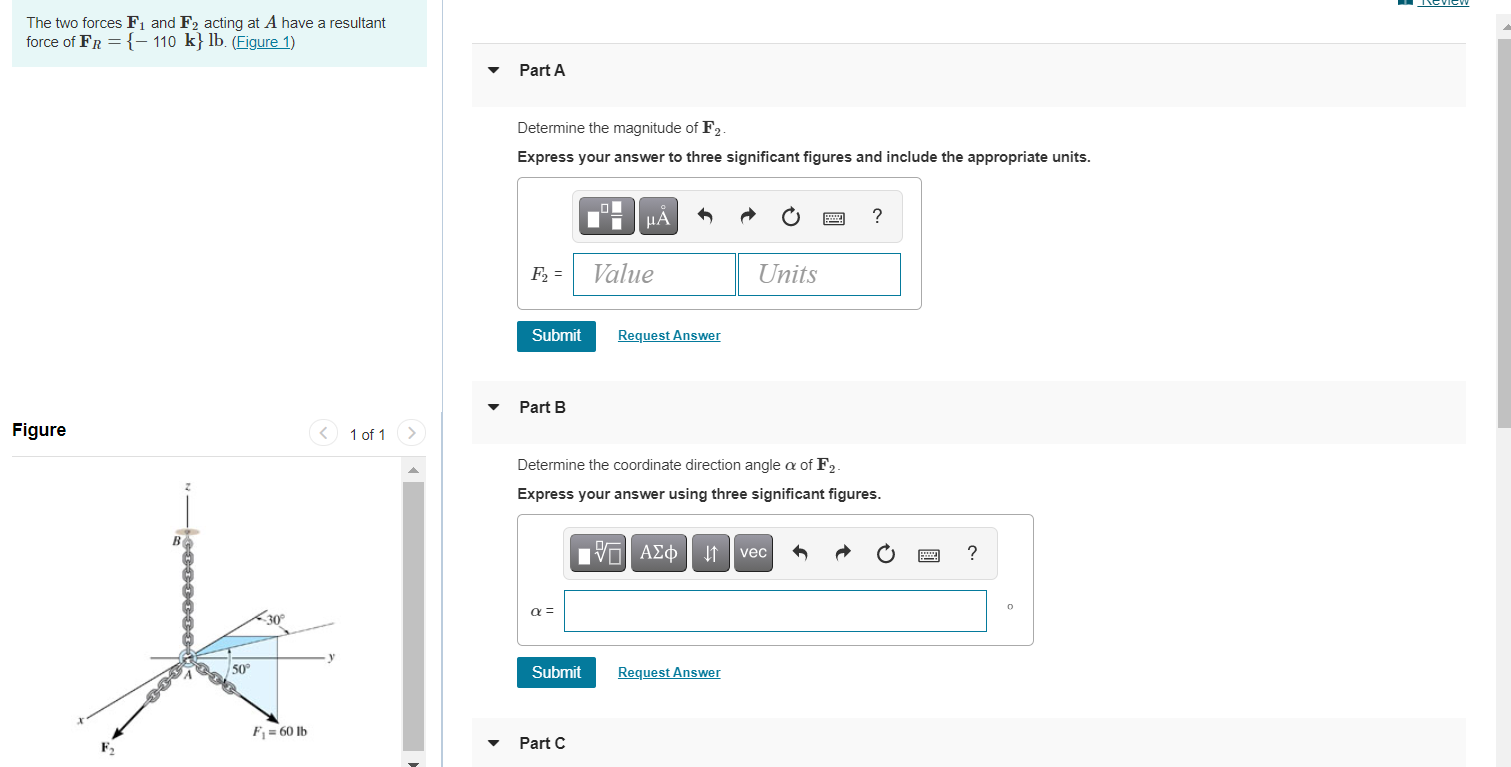The width and height of the screenshot is (1511, 767).
Task: Click the next figure arrow
Action: pyautogui.click(x=411, y=432)
